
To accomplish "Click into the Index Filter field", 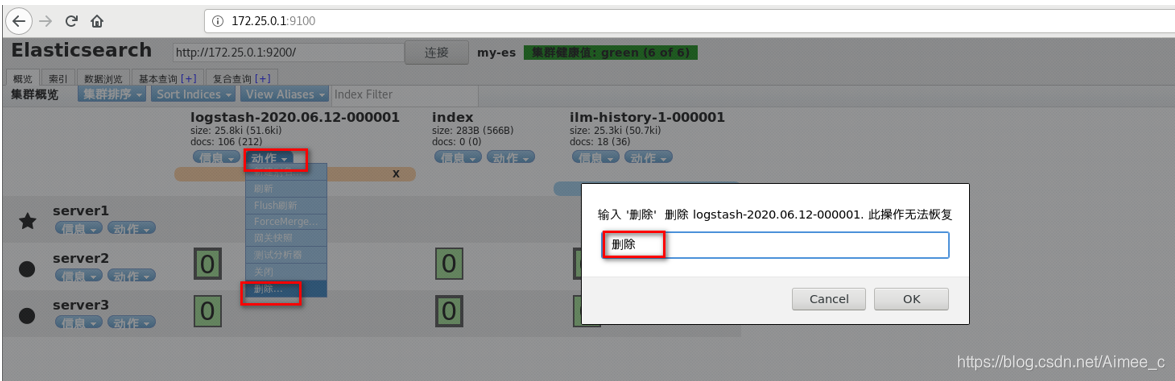I will 405,94.
